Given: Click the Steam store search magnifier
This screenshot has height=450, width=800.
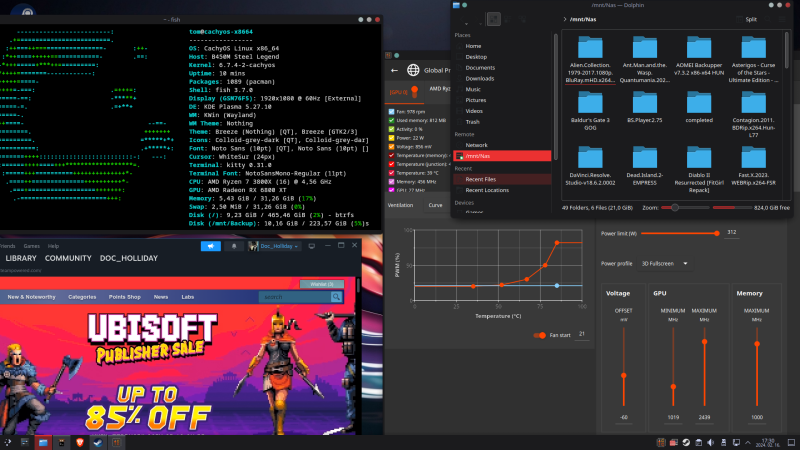Looking at the screenshot, I should point(336,296).
